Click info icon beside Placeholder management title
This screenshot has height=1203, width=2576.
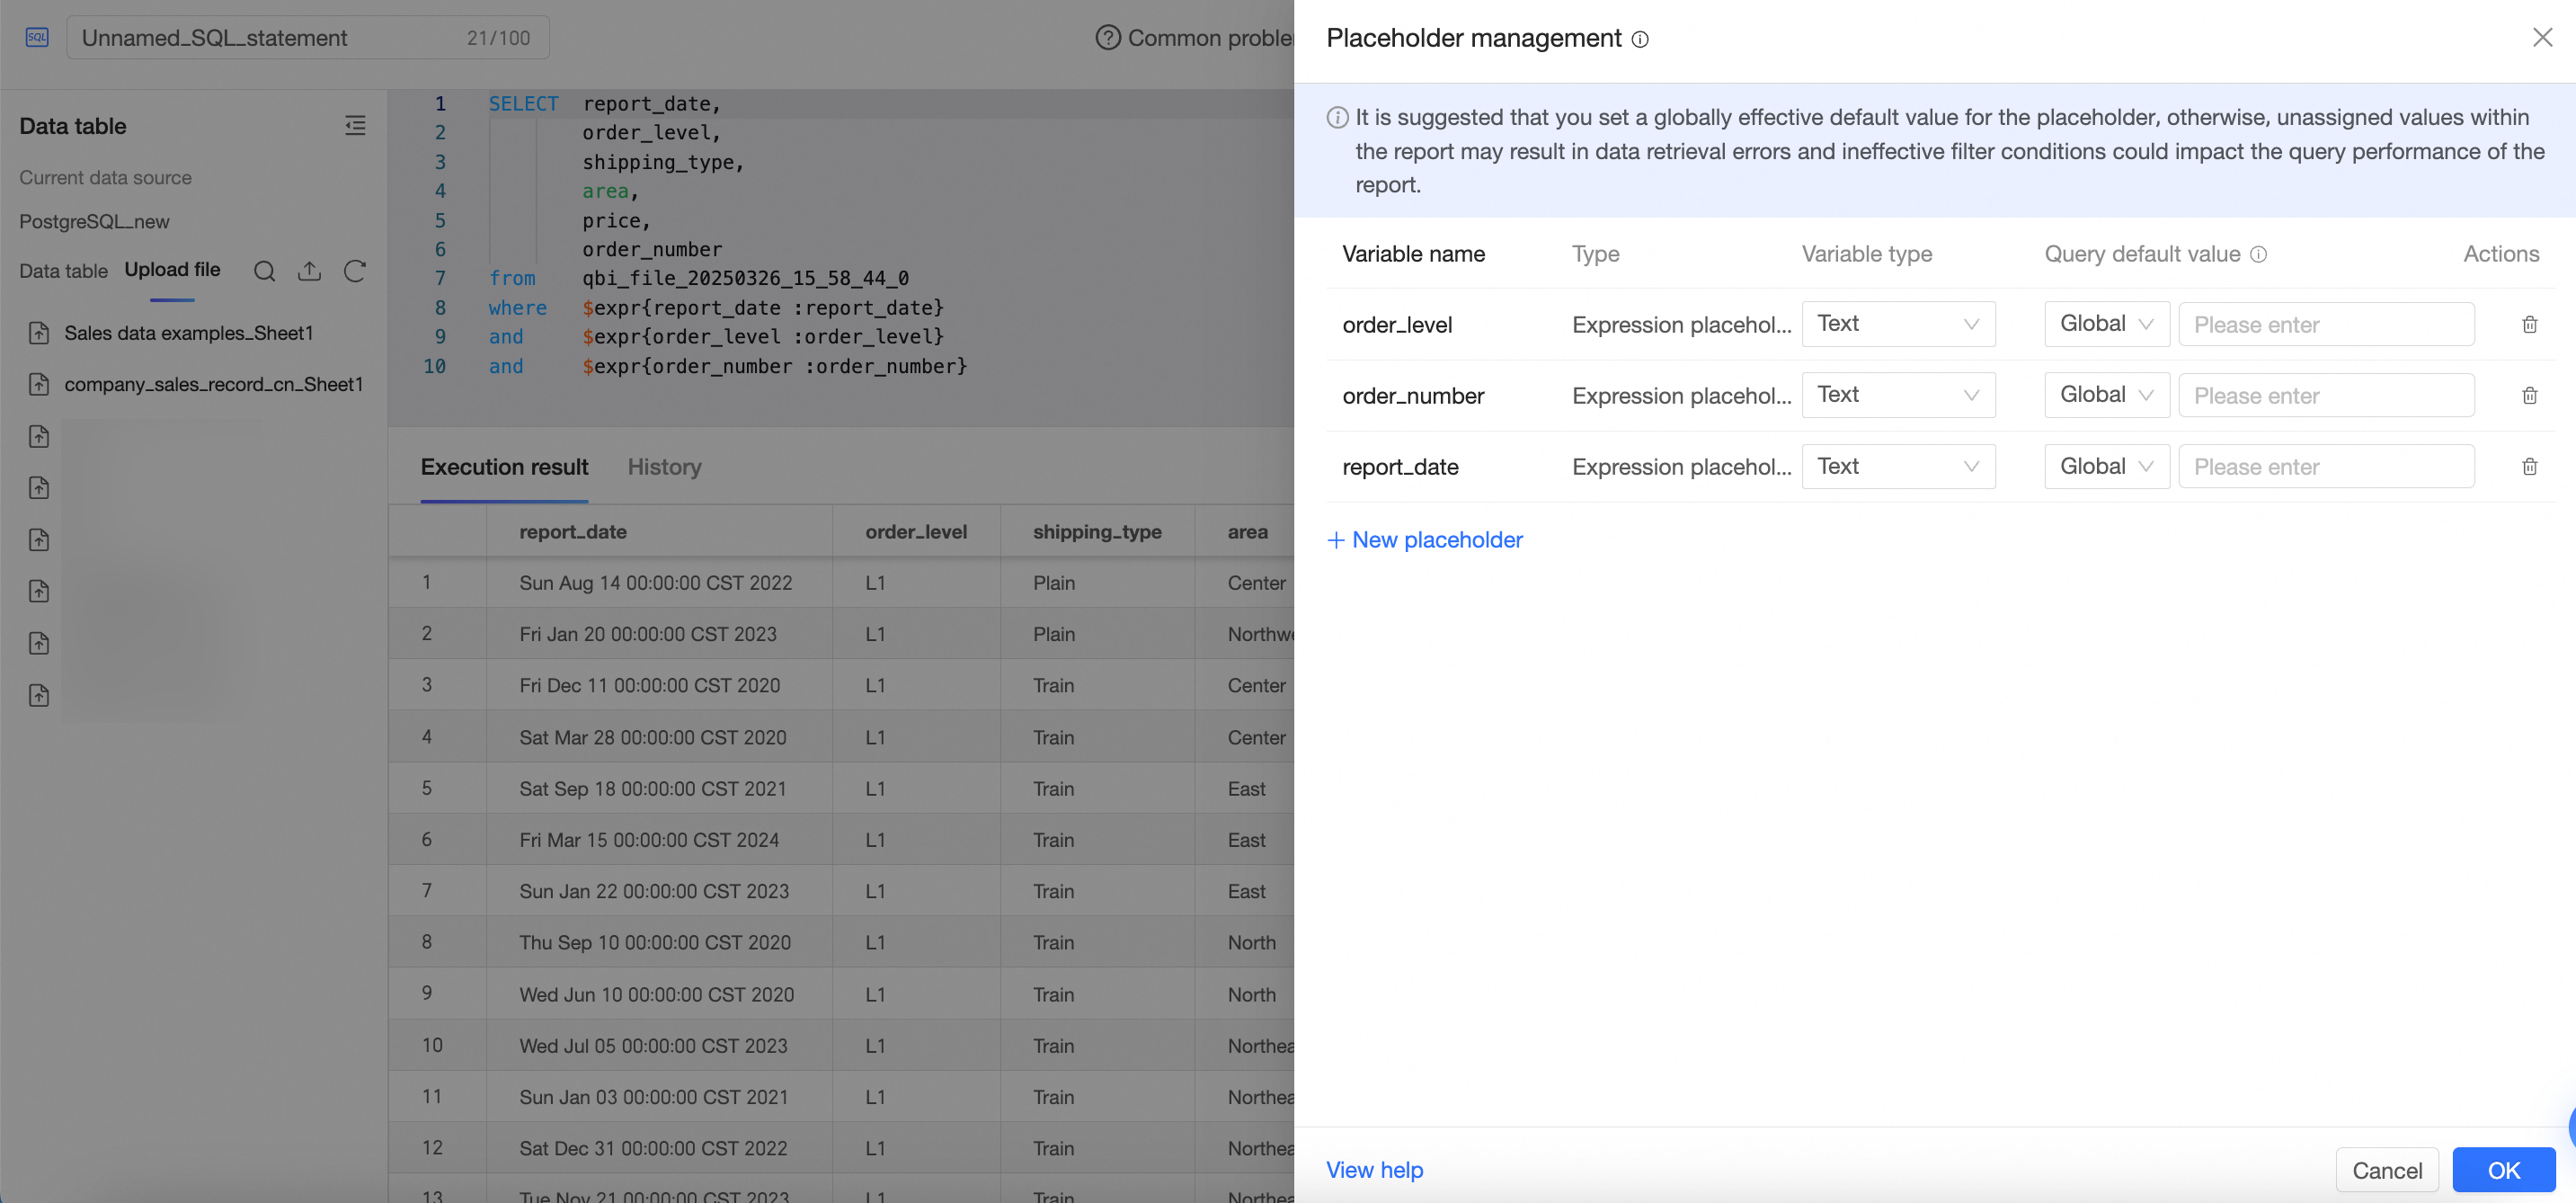click(x=1640, y=39)
